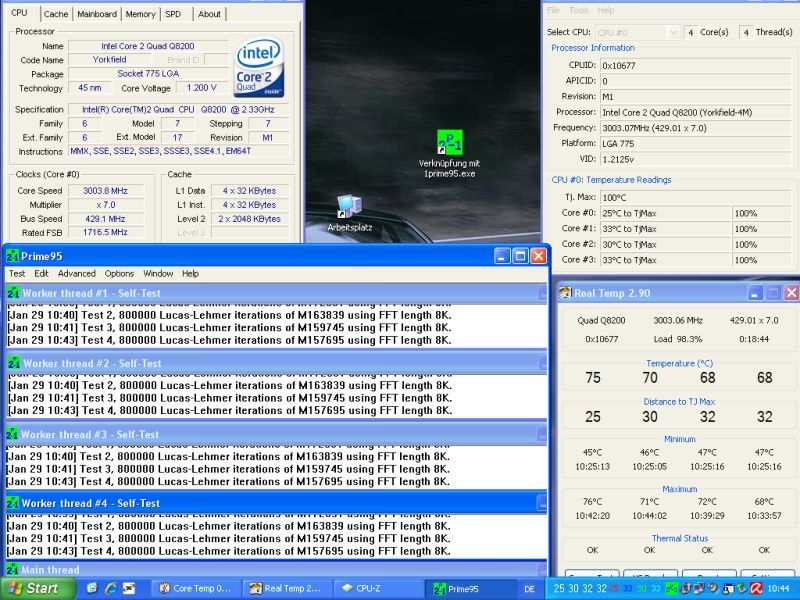Open the Test menu in Prime95
800x600 pixels.
coord(17,273)
